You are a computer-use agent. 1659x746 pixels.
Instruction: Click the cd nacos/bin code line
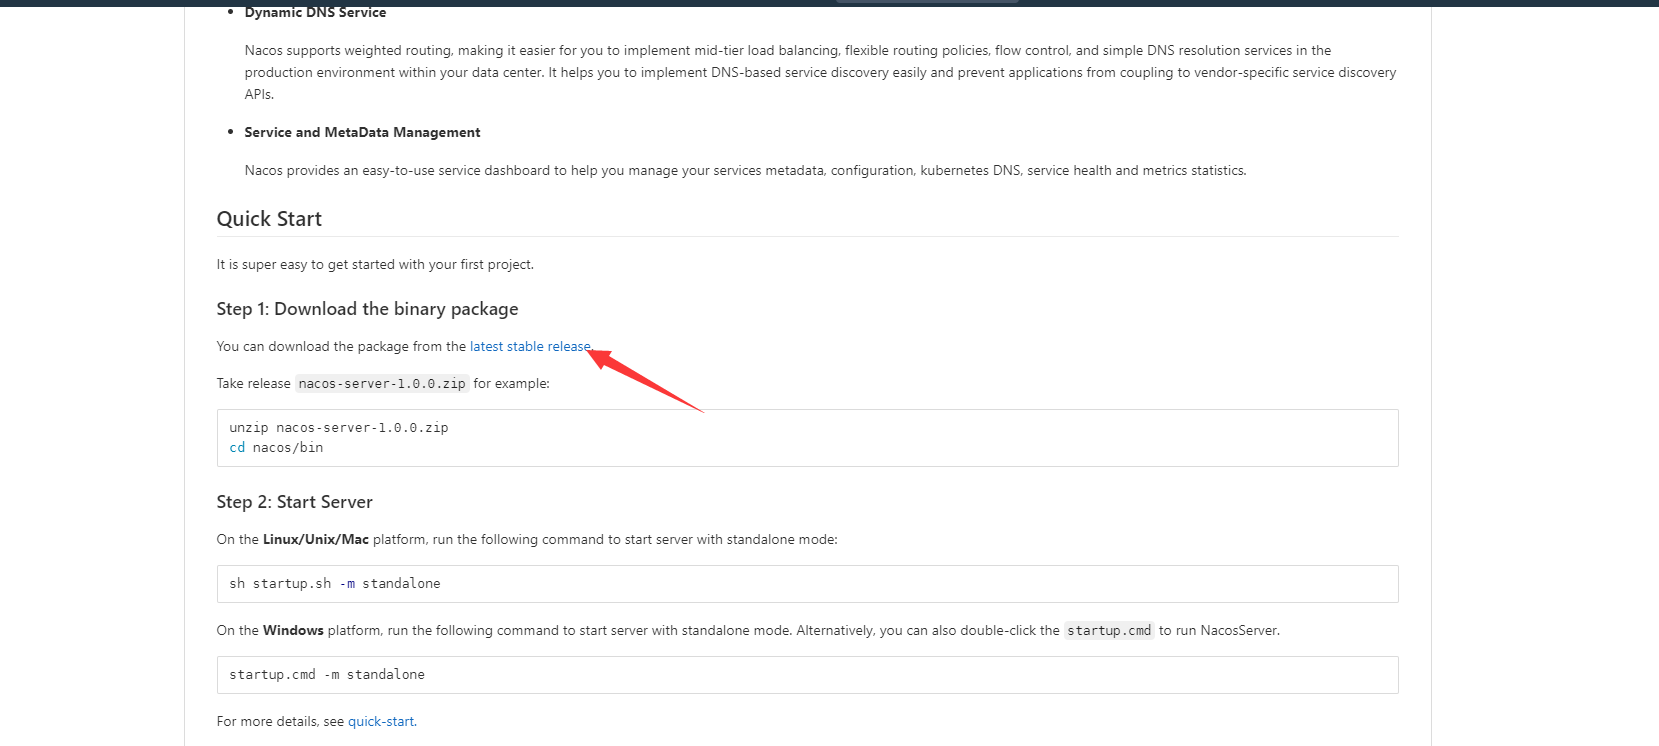[276, 448]
